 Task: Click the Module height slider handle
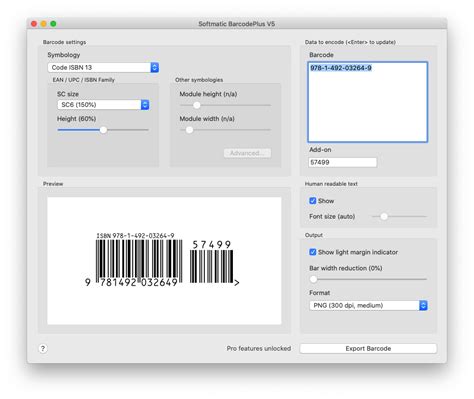[x=197, y=105]
